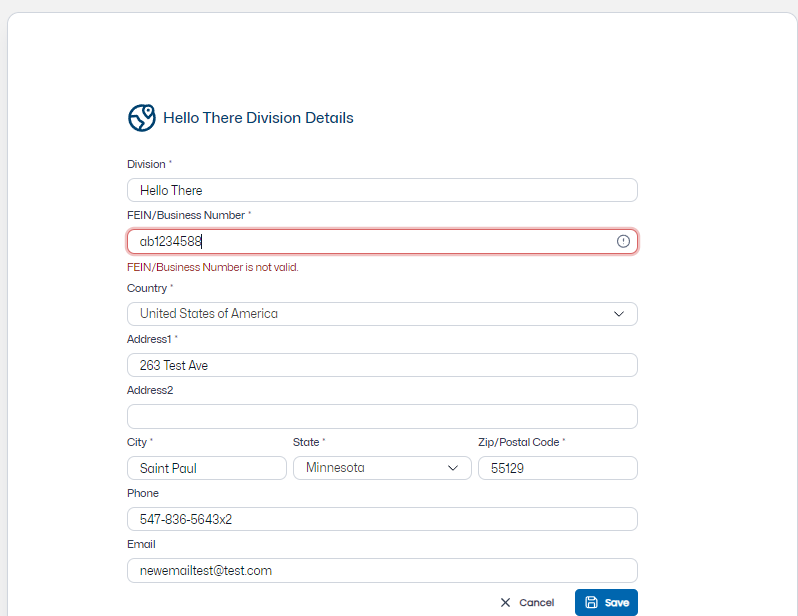Screen dimensions: 798x616
Task: Click the error alert icon in FEIN field
Action: 623,241
